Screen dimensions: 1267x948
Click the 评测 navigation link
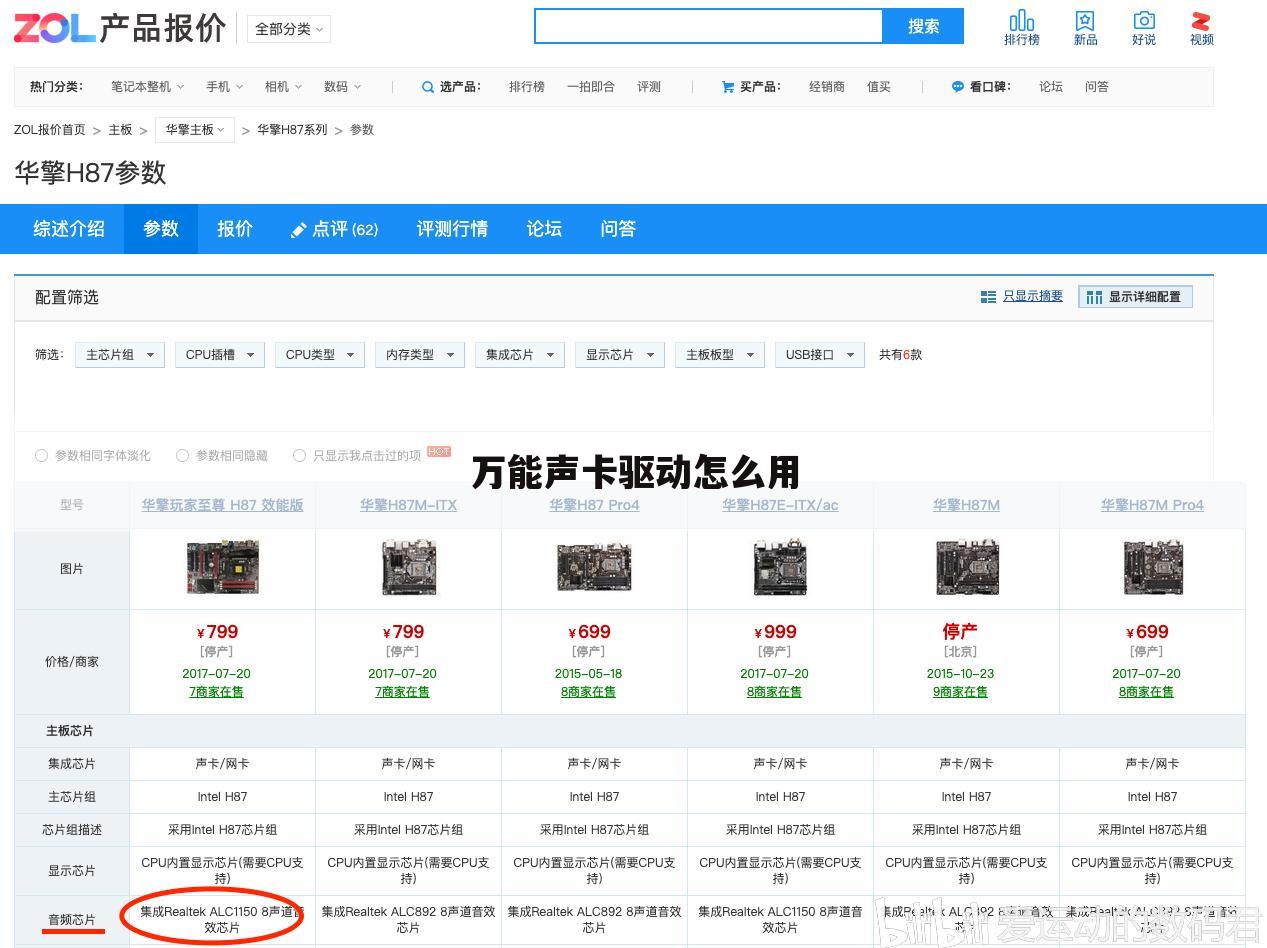pos(649,87)
